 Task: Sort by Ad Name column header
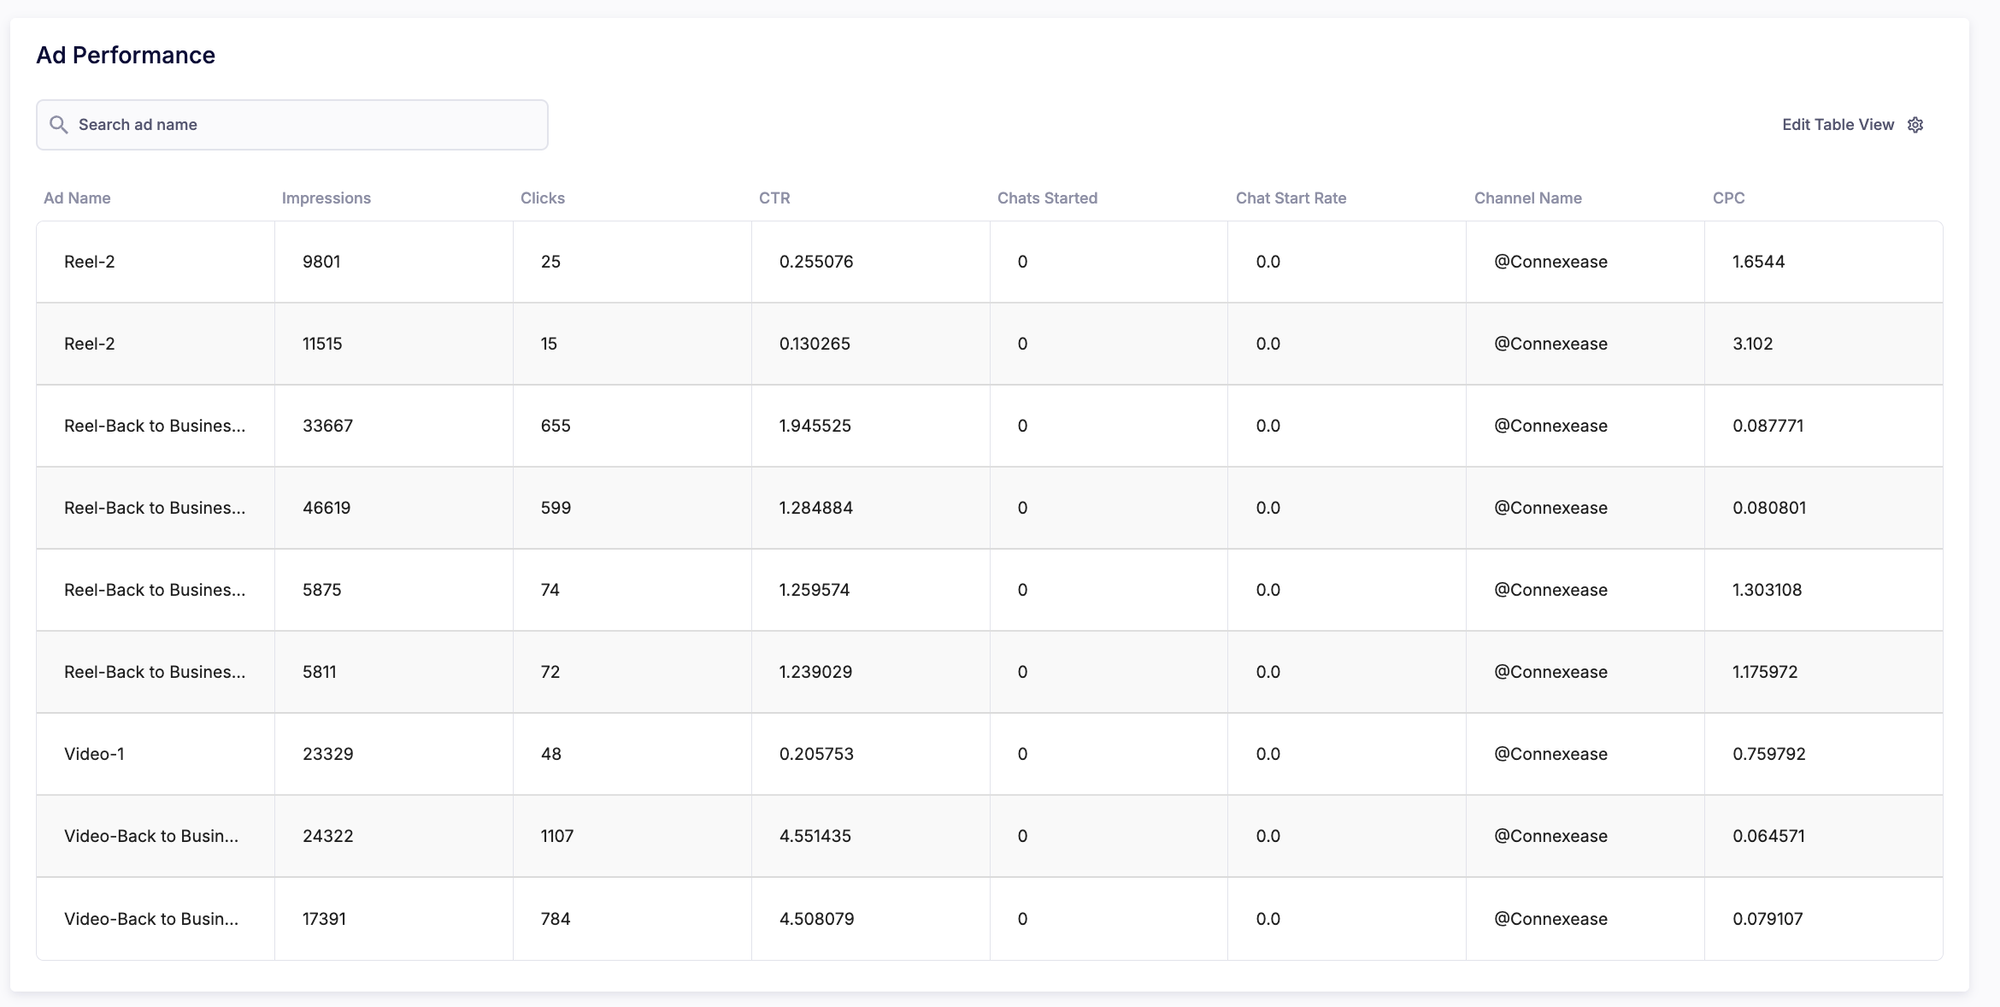point(77,198)
